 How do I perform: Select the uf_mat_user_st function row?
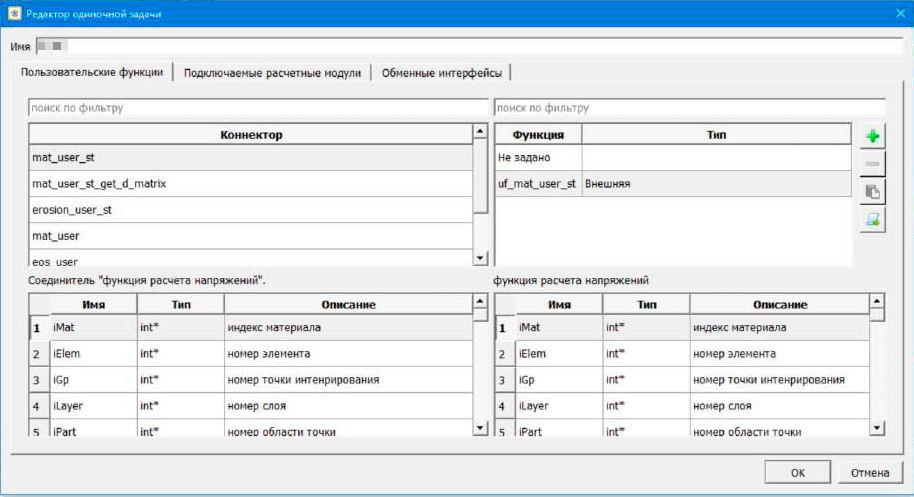(537, 184)
